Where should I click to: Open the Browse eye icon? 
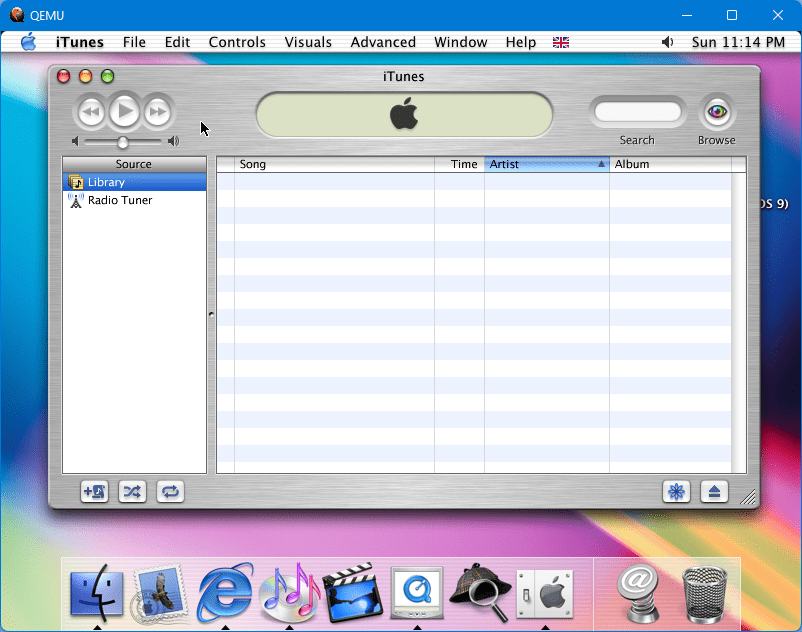coord(716,112)
